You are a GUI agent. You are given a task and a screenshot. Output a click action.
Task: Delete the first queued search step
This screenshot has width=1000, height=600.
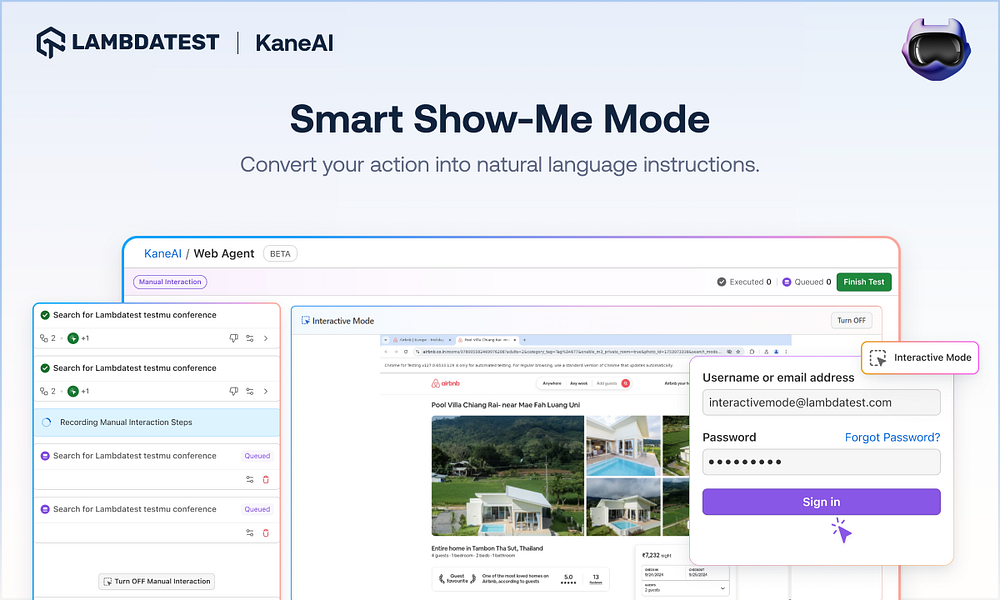(266, 479)
